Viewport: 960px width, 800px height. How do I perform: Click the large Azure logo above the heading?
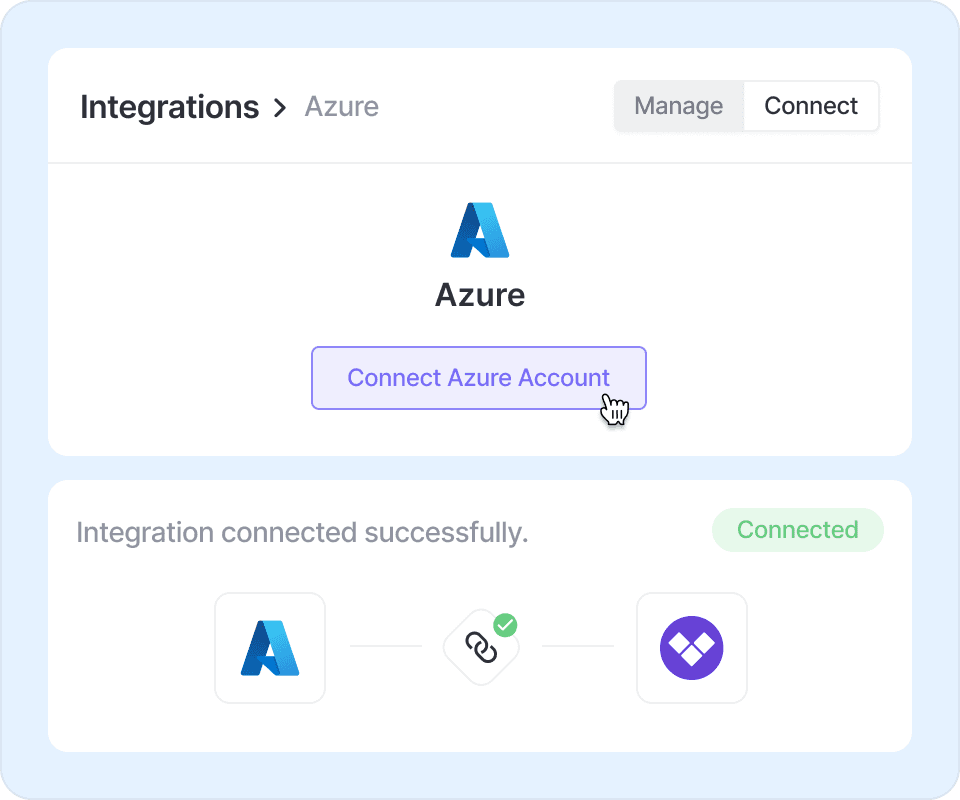coord(480,231)
